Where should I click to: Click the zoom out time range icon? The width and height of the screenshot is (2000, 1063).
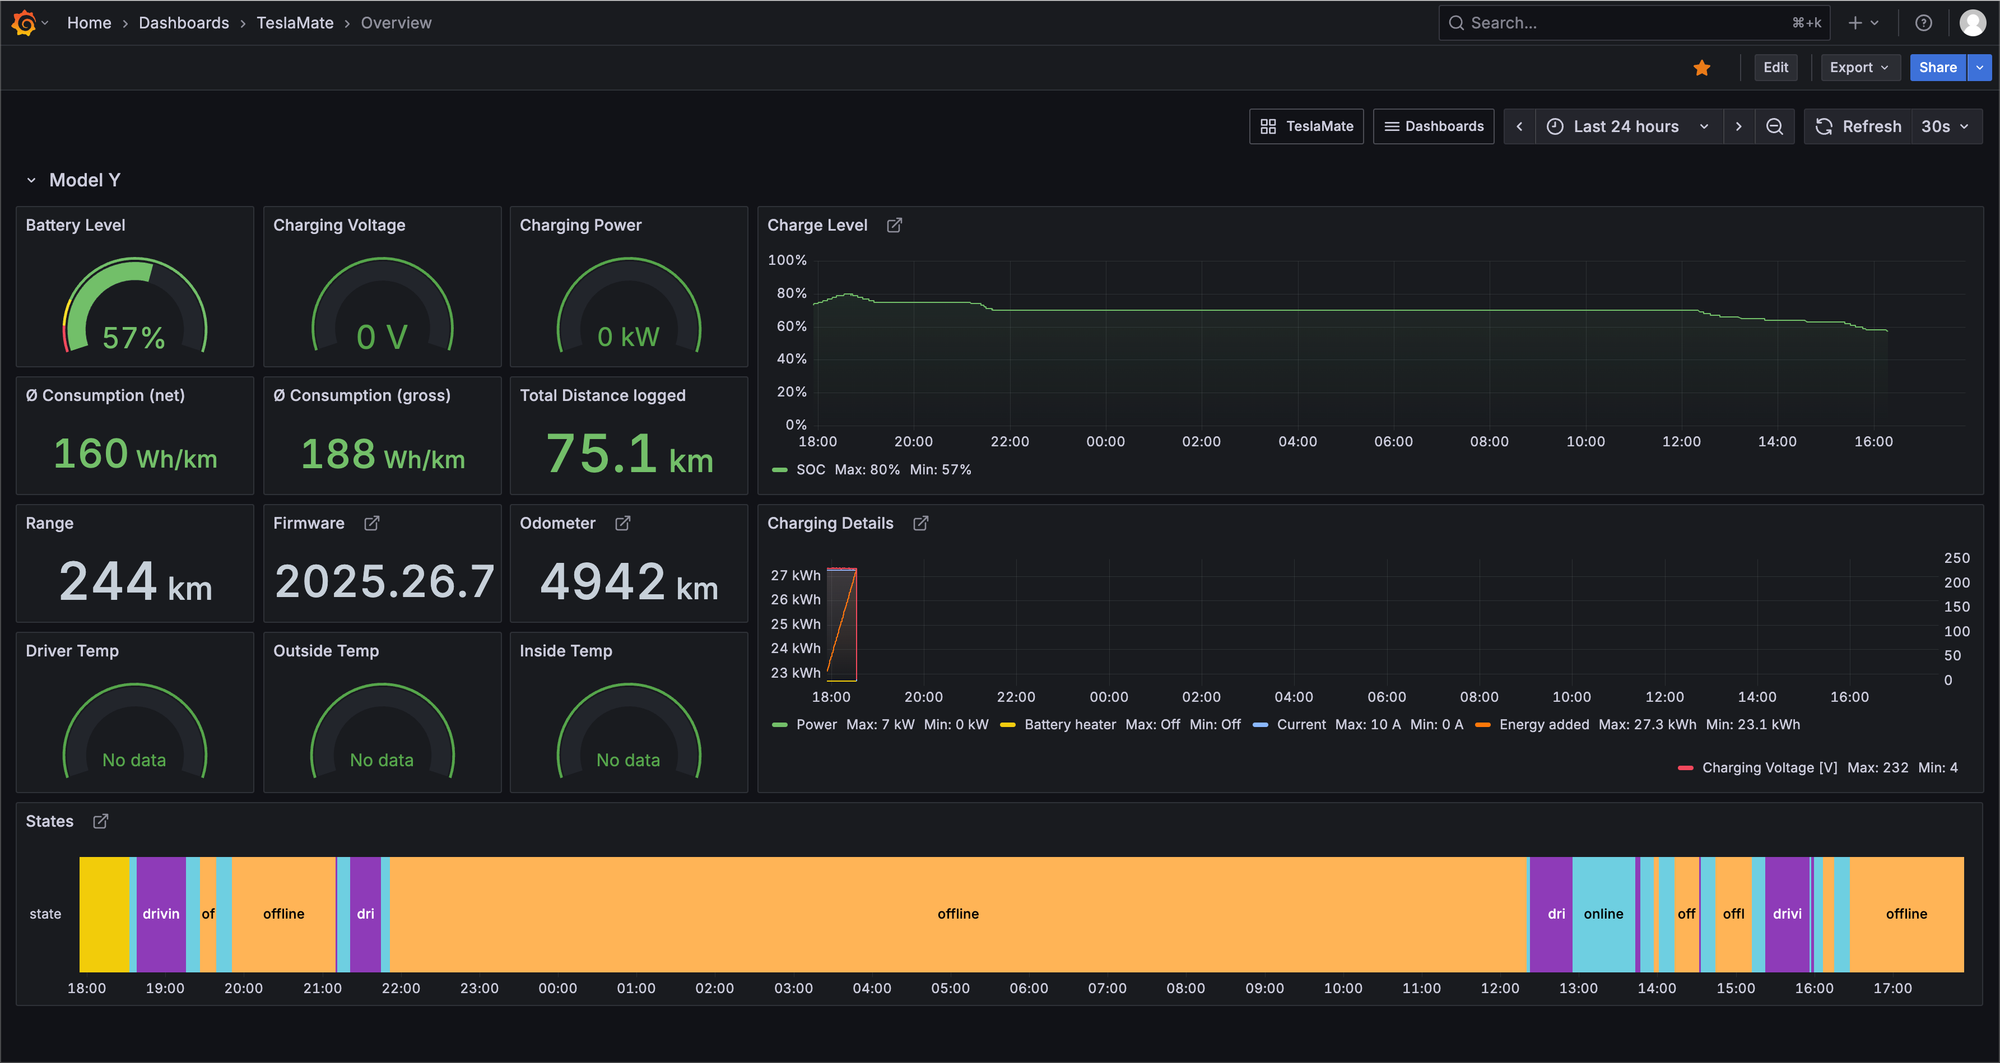[x=1775, y=127]
